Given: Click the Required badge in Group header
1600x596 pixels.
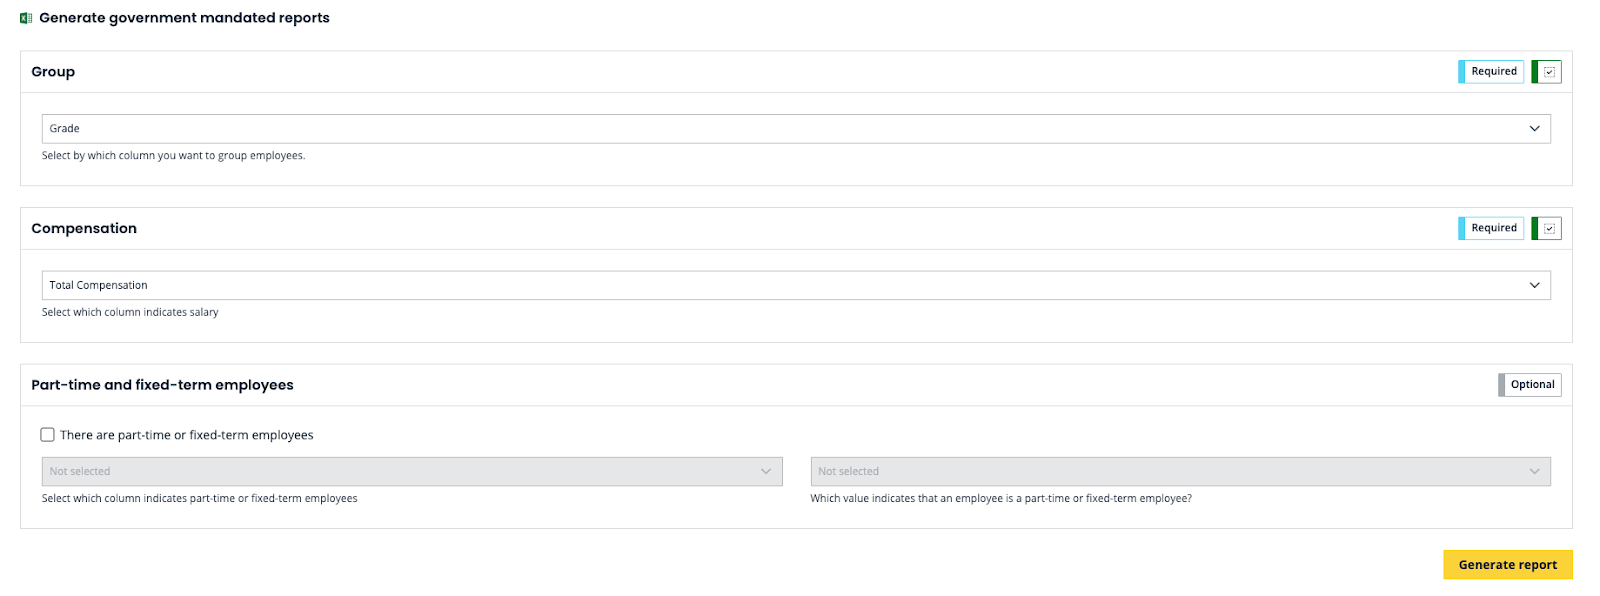Looking at the screenshot, I should coord(1492,72).
